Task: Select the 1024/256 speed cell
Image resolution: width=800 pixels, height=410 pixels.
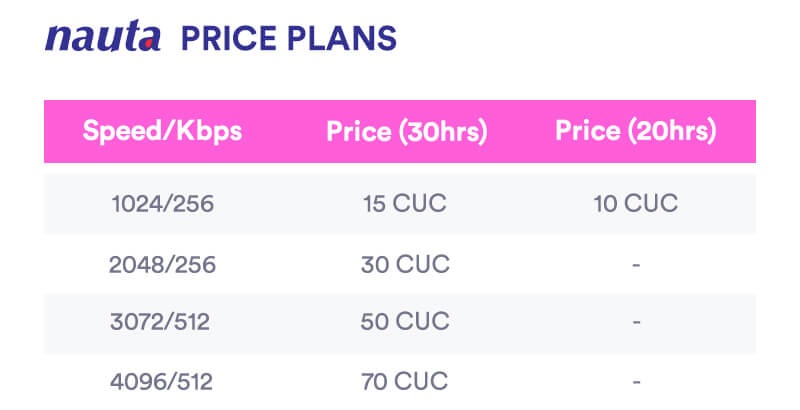Action: tap(162, 204)
